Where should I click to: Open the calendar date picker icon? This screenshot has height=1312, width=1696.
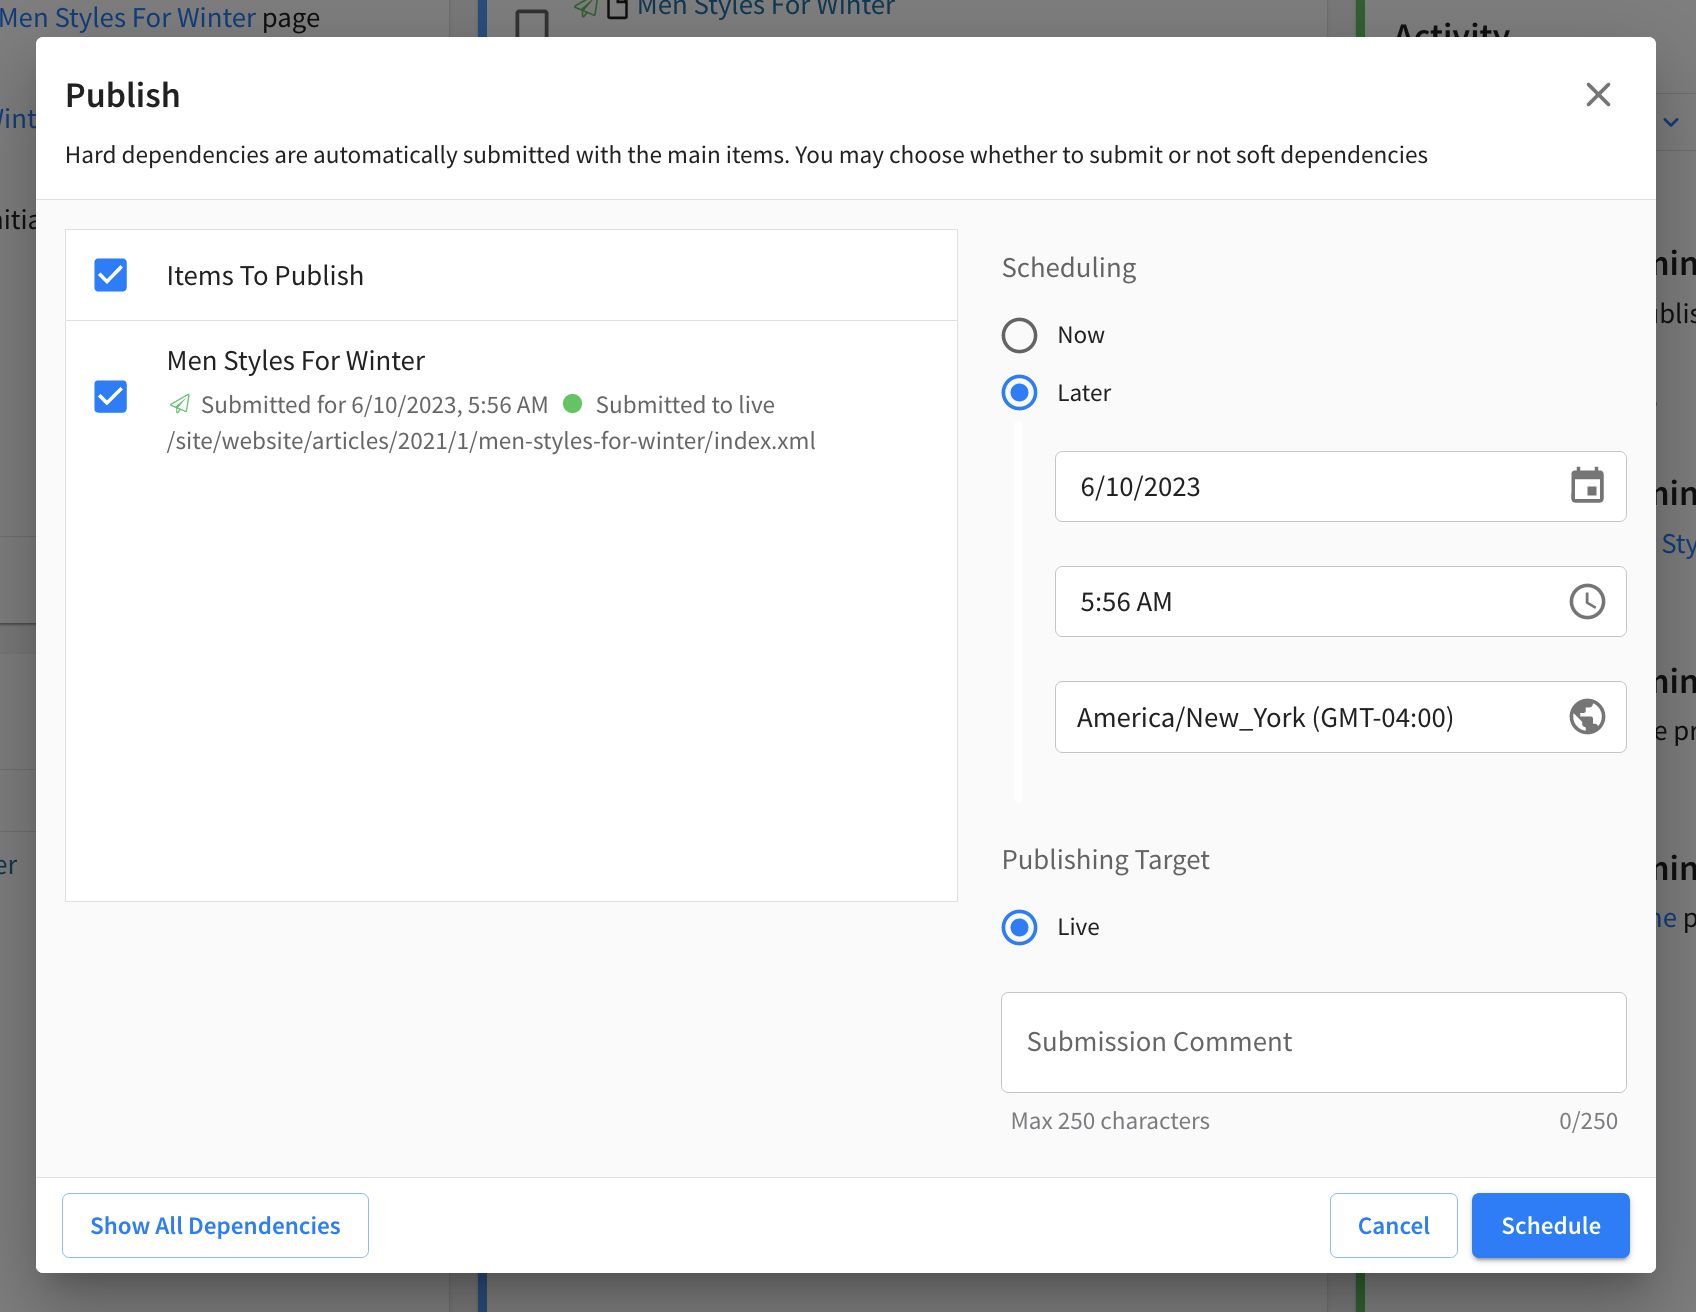coord(1588,487)
